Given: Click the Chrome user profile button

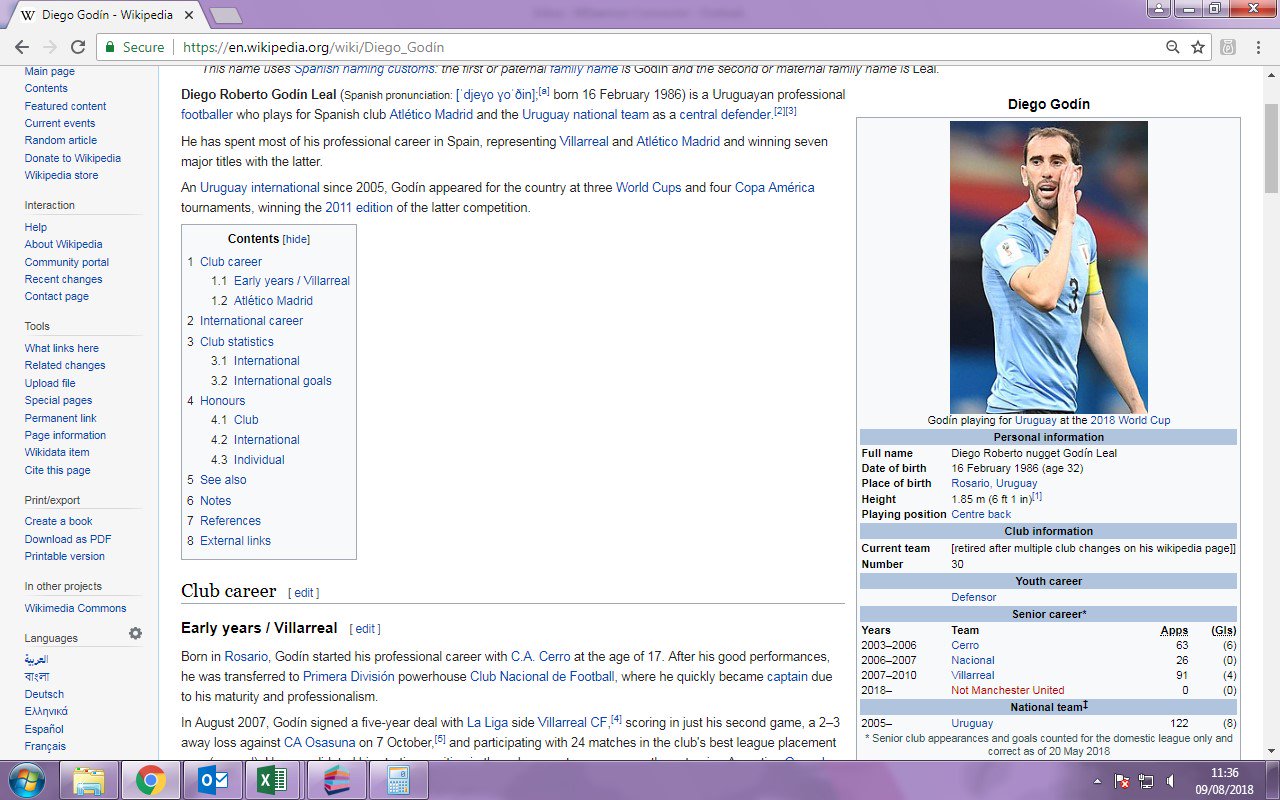Looking at the screenshot, I should tap(1159, 8).
